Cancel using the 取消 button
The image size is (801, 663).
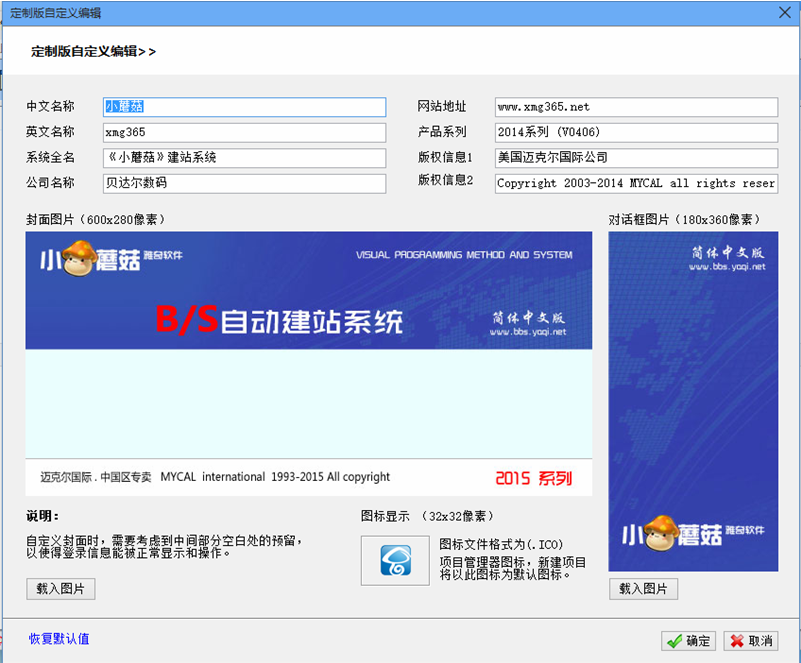[x=750, y=641]
